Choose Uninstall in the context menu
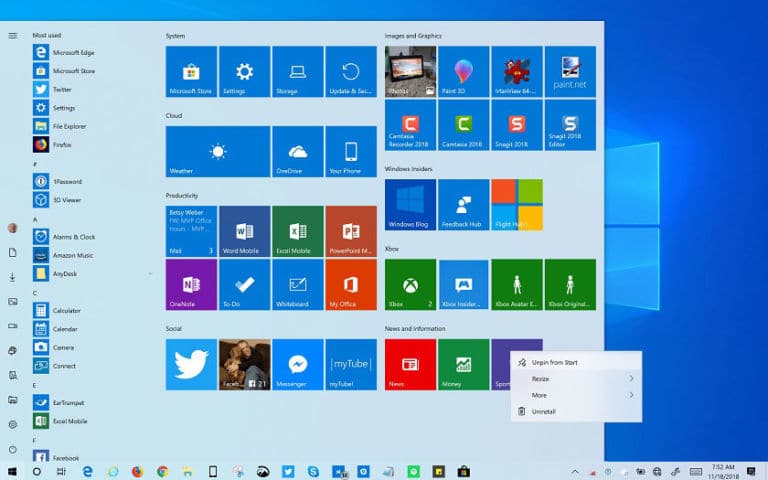This screenshot has height=480, width=768. 576,412
